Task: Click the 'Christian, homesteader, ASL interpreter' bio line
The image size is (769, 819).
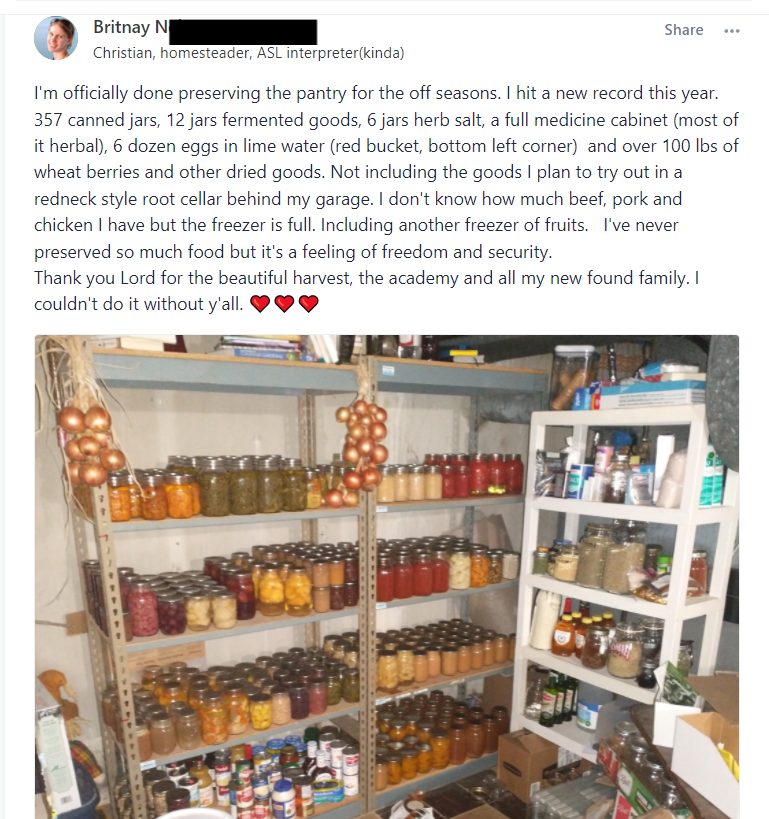Action: tap(249, 53)
